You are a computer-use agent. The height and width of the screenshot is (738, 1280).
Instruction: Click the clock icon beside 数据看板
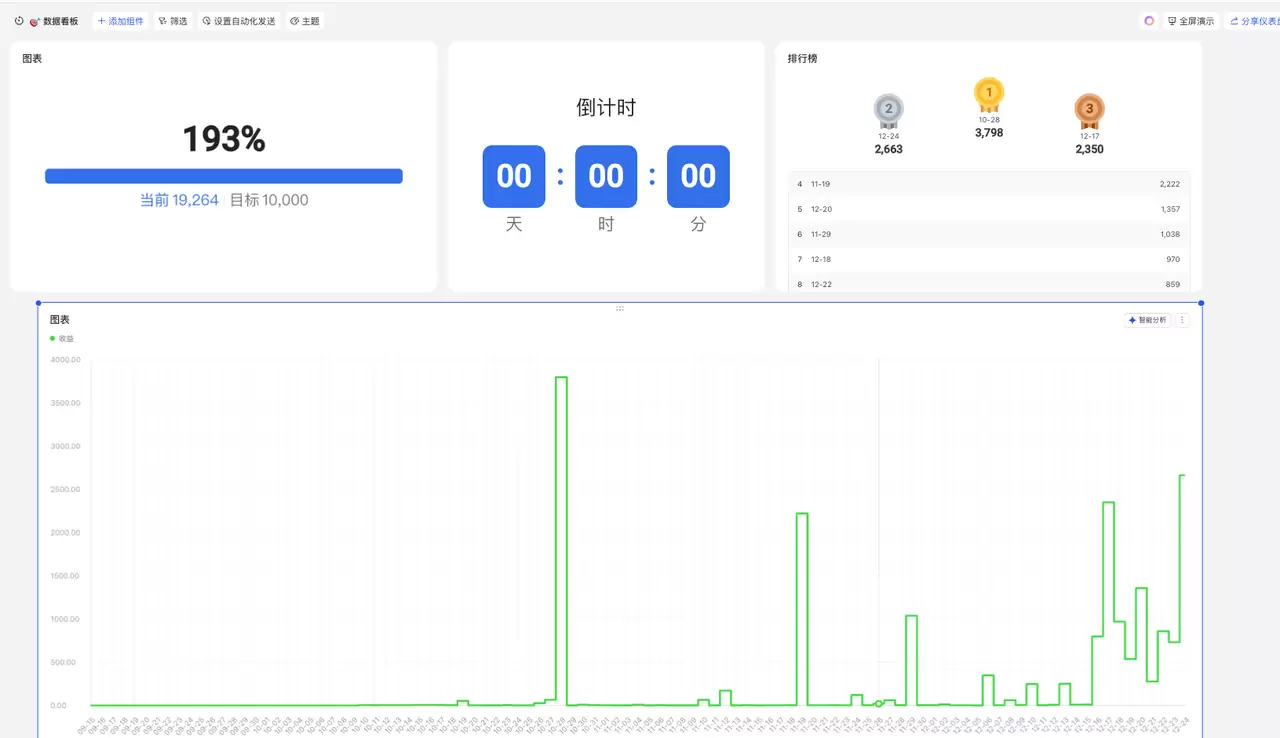(x=19, y=21)
